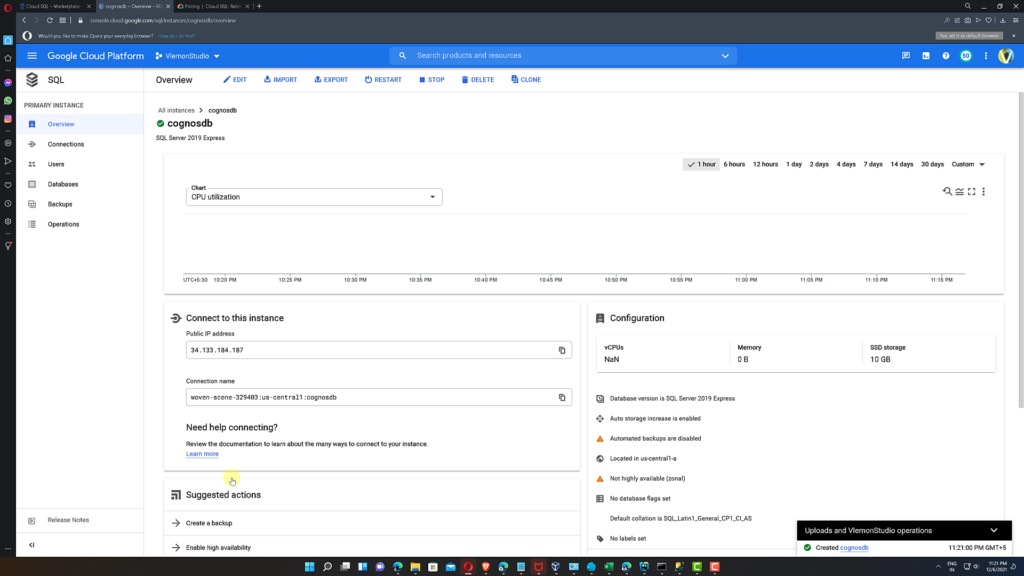Open the Custom time range dropdown
This screenshot has width=1024, height=576.
click(965, 164)
